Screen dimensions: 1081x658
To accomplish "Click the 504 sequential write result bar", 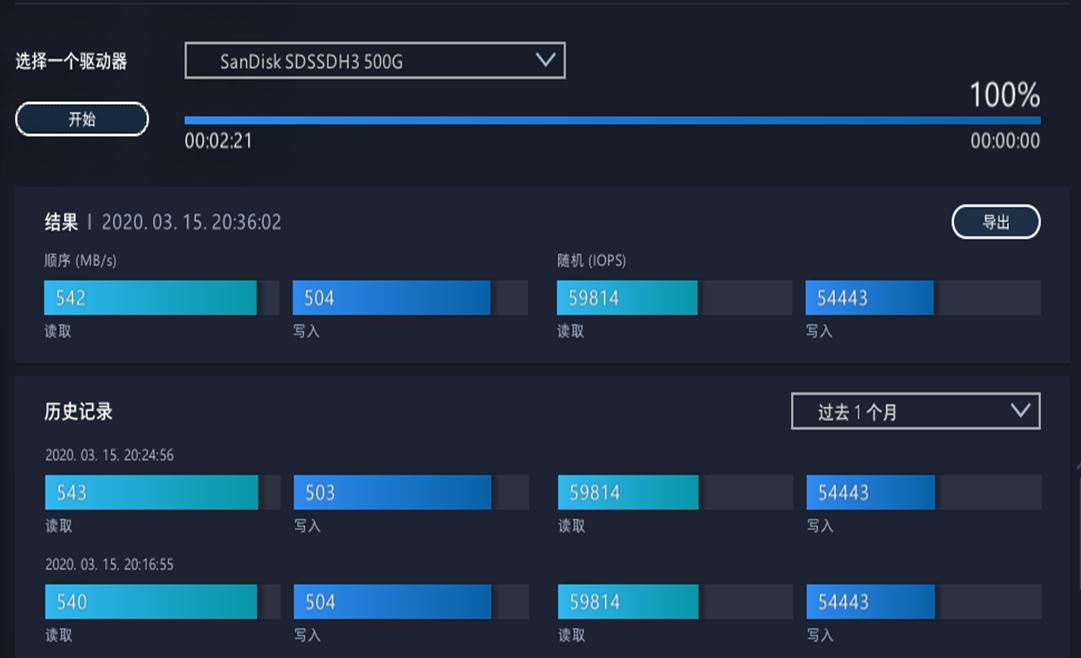I will tap(391, 298).
